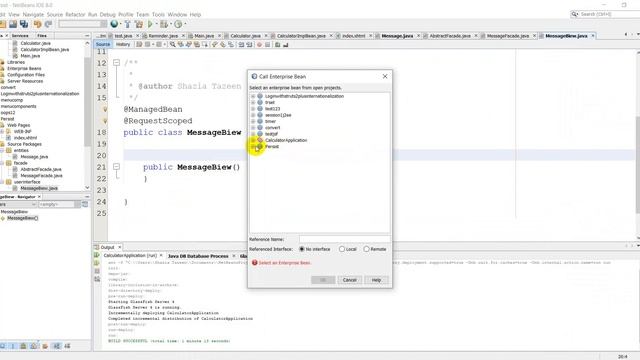This screenshot has height=360, width=640.
Task: Select the No interface radio button
Action: [x=302, y=249]
